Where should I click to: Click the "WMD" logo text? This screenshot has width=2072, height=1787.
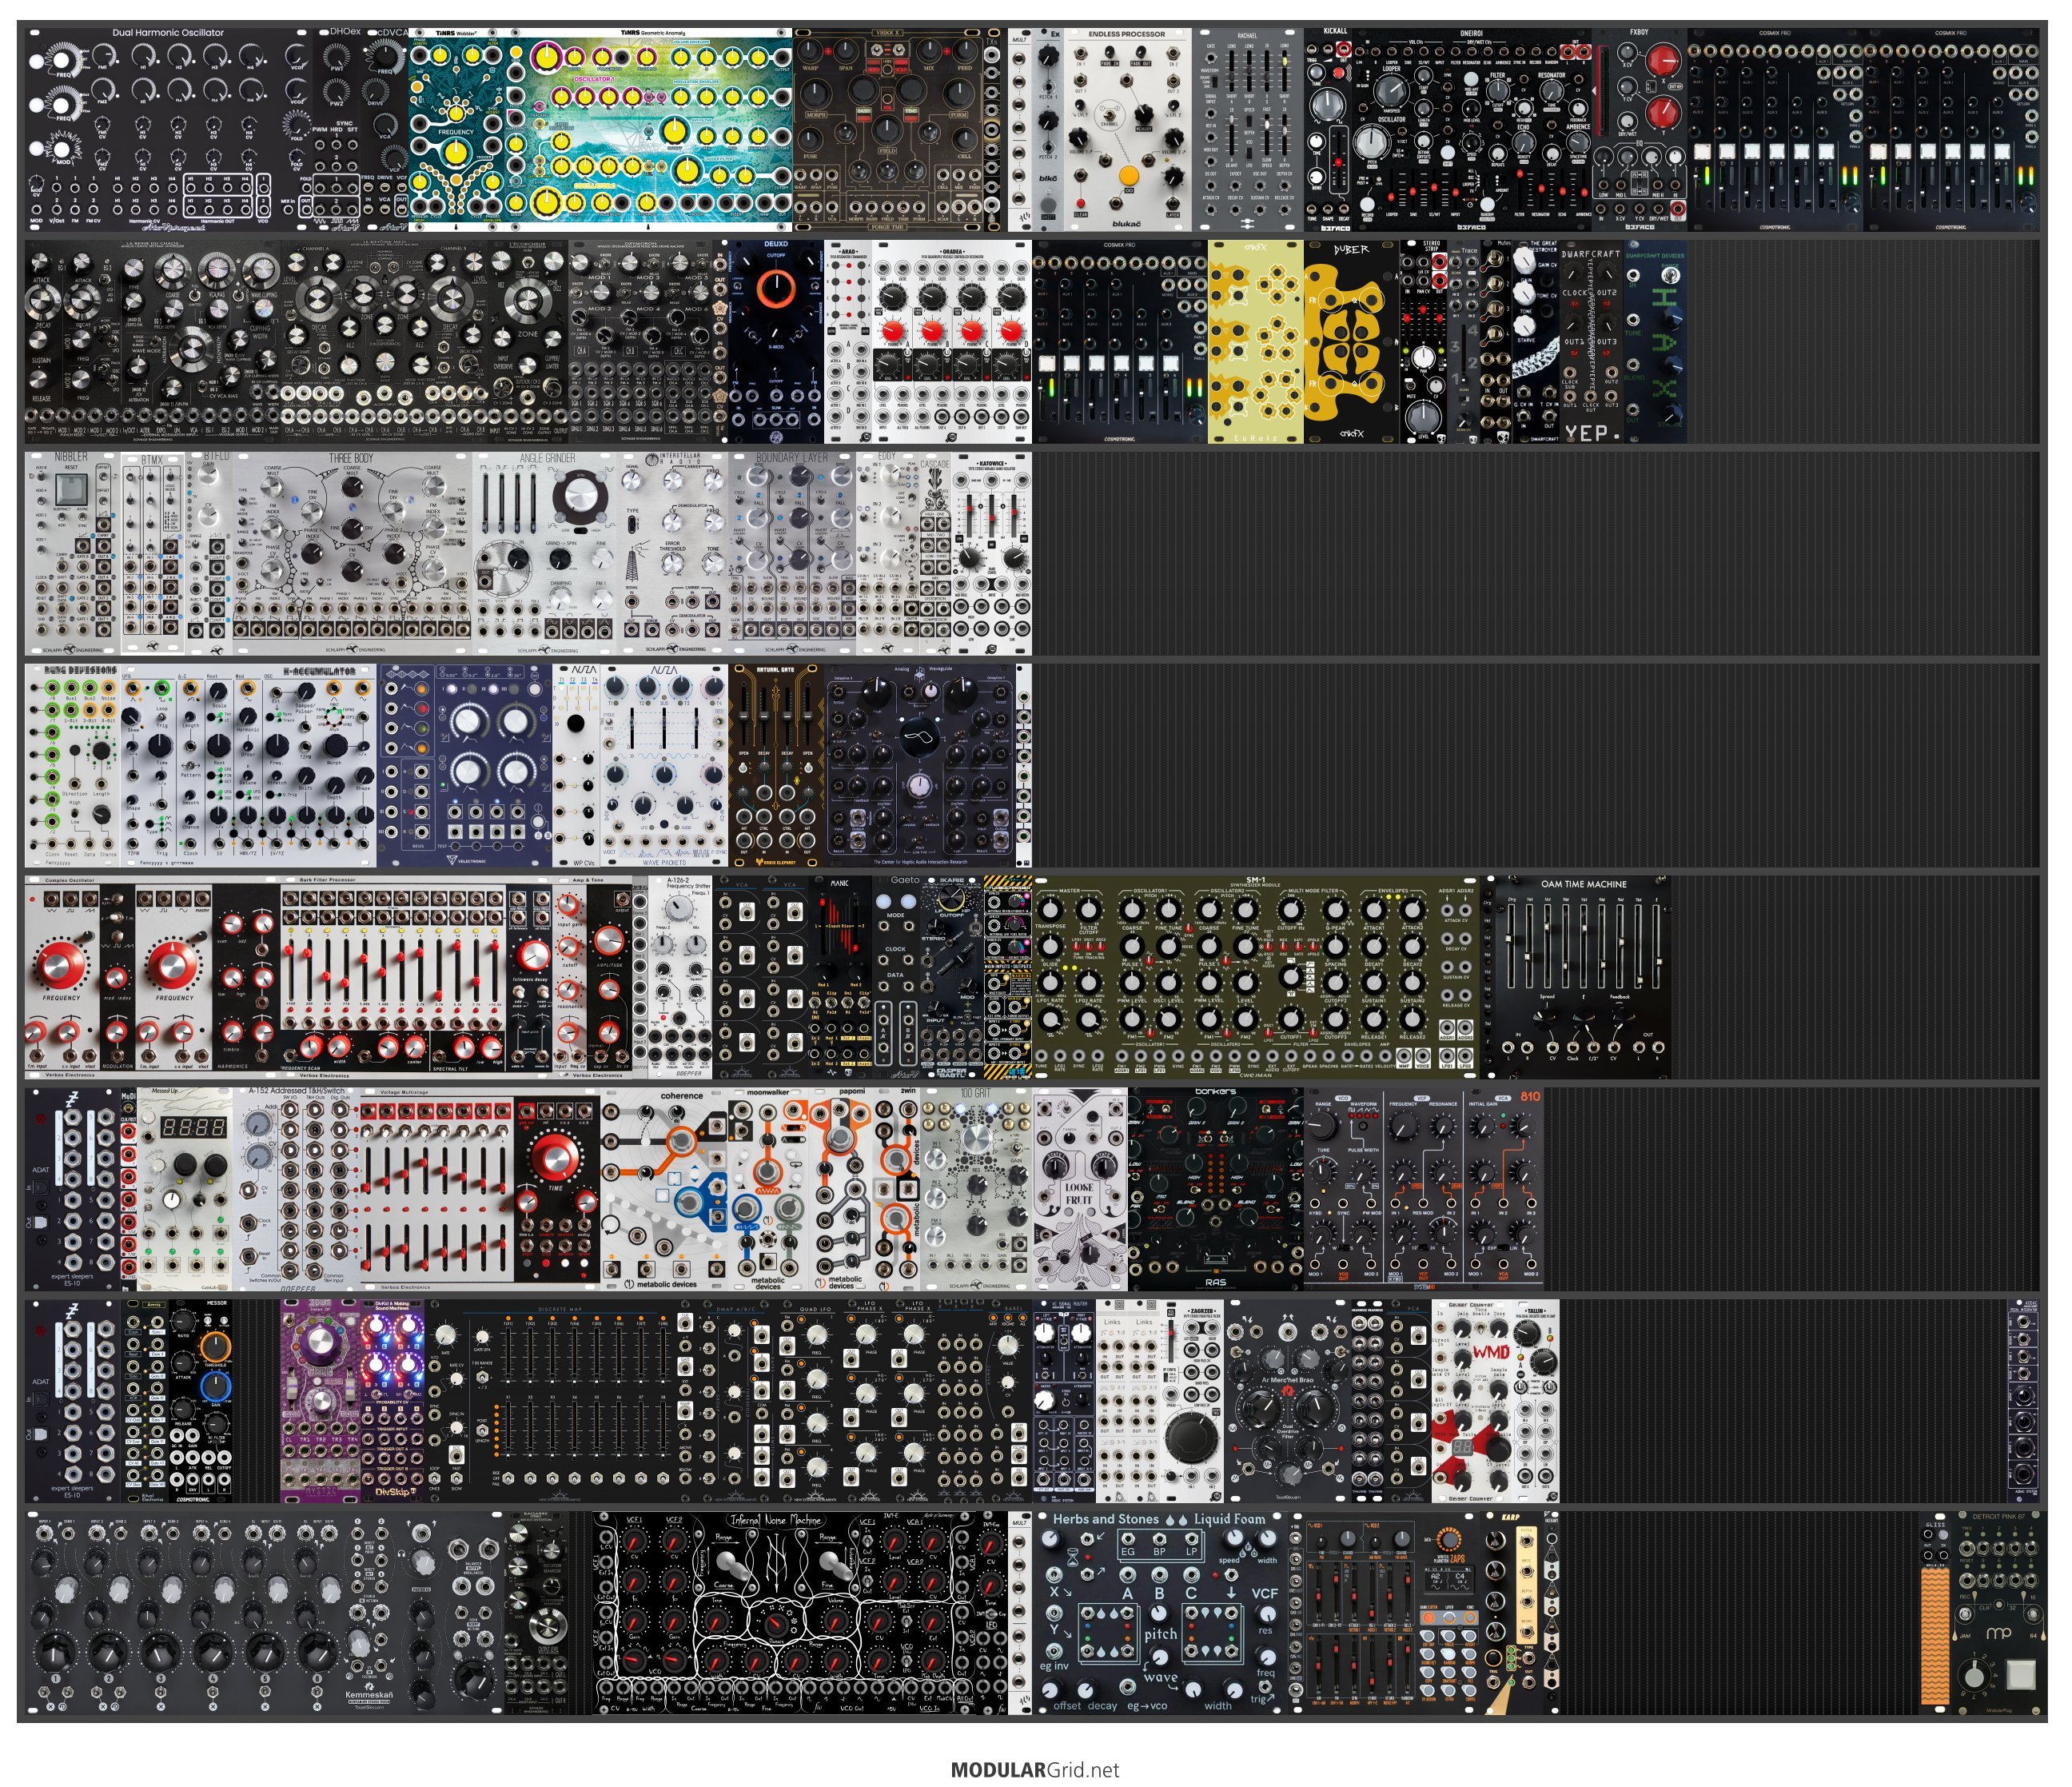coord(1491,1351)
